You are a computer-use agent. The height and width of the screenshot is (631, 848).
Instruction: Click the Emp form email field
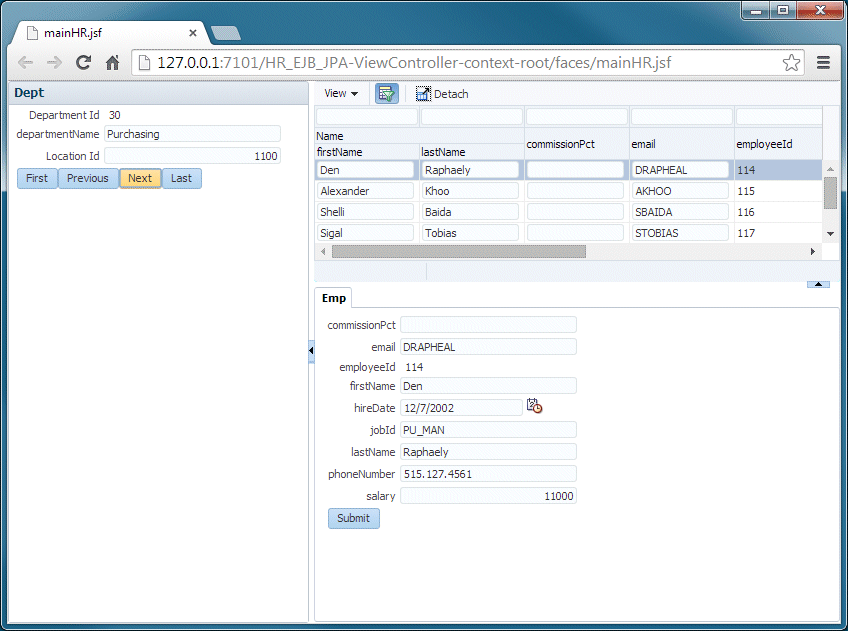[x=488, y=347]
